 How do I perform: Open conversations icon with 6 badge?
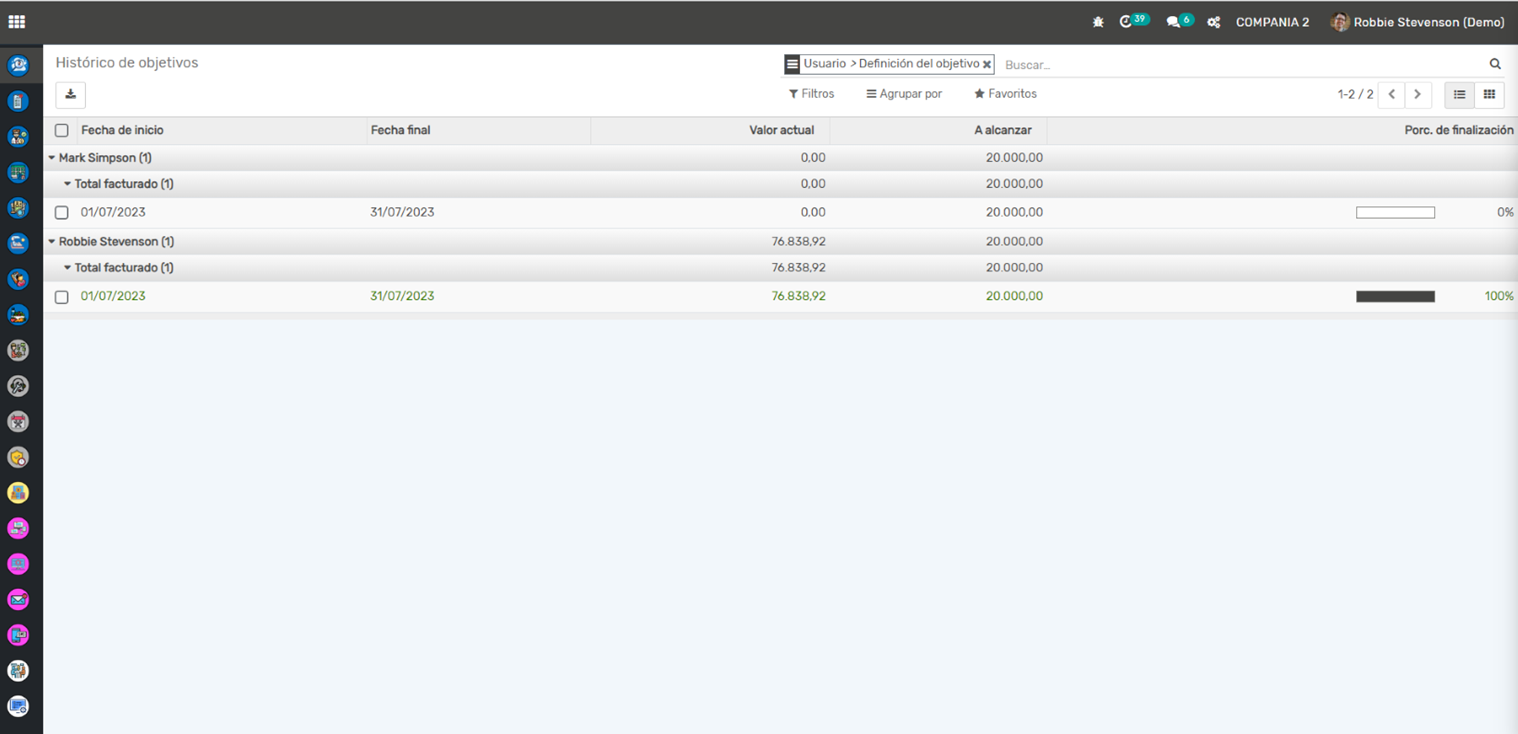1173,22
